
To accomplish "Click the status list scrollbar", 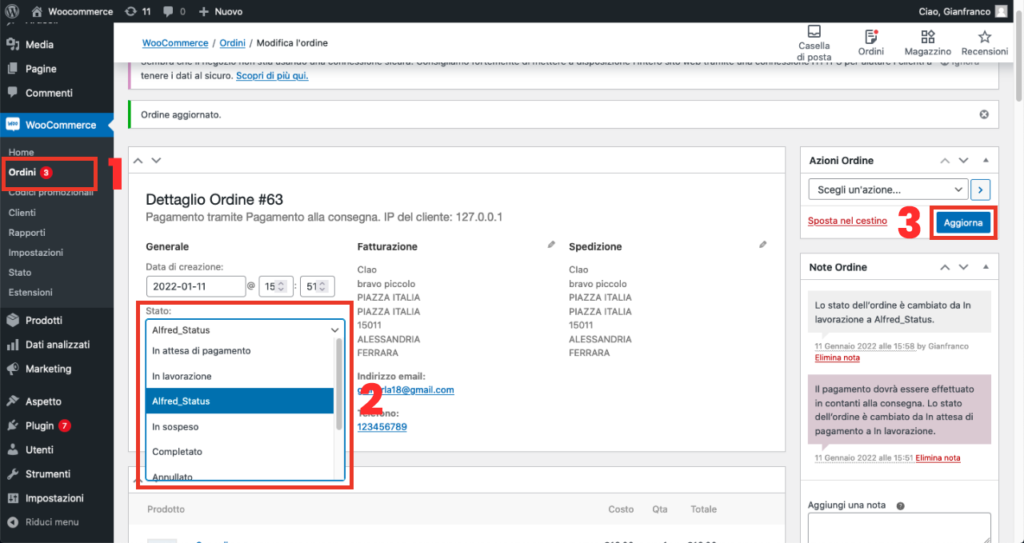I will pos(339,384).
